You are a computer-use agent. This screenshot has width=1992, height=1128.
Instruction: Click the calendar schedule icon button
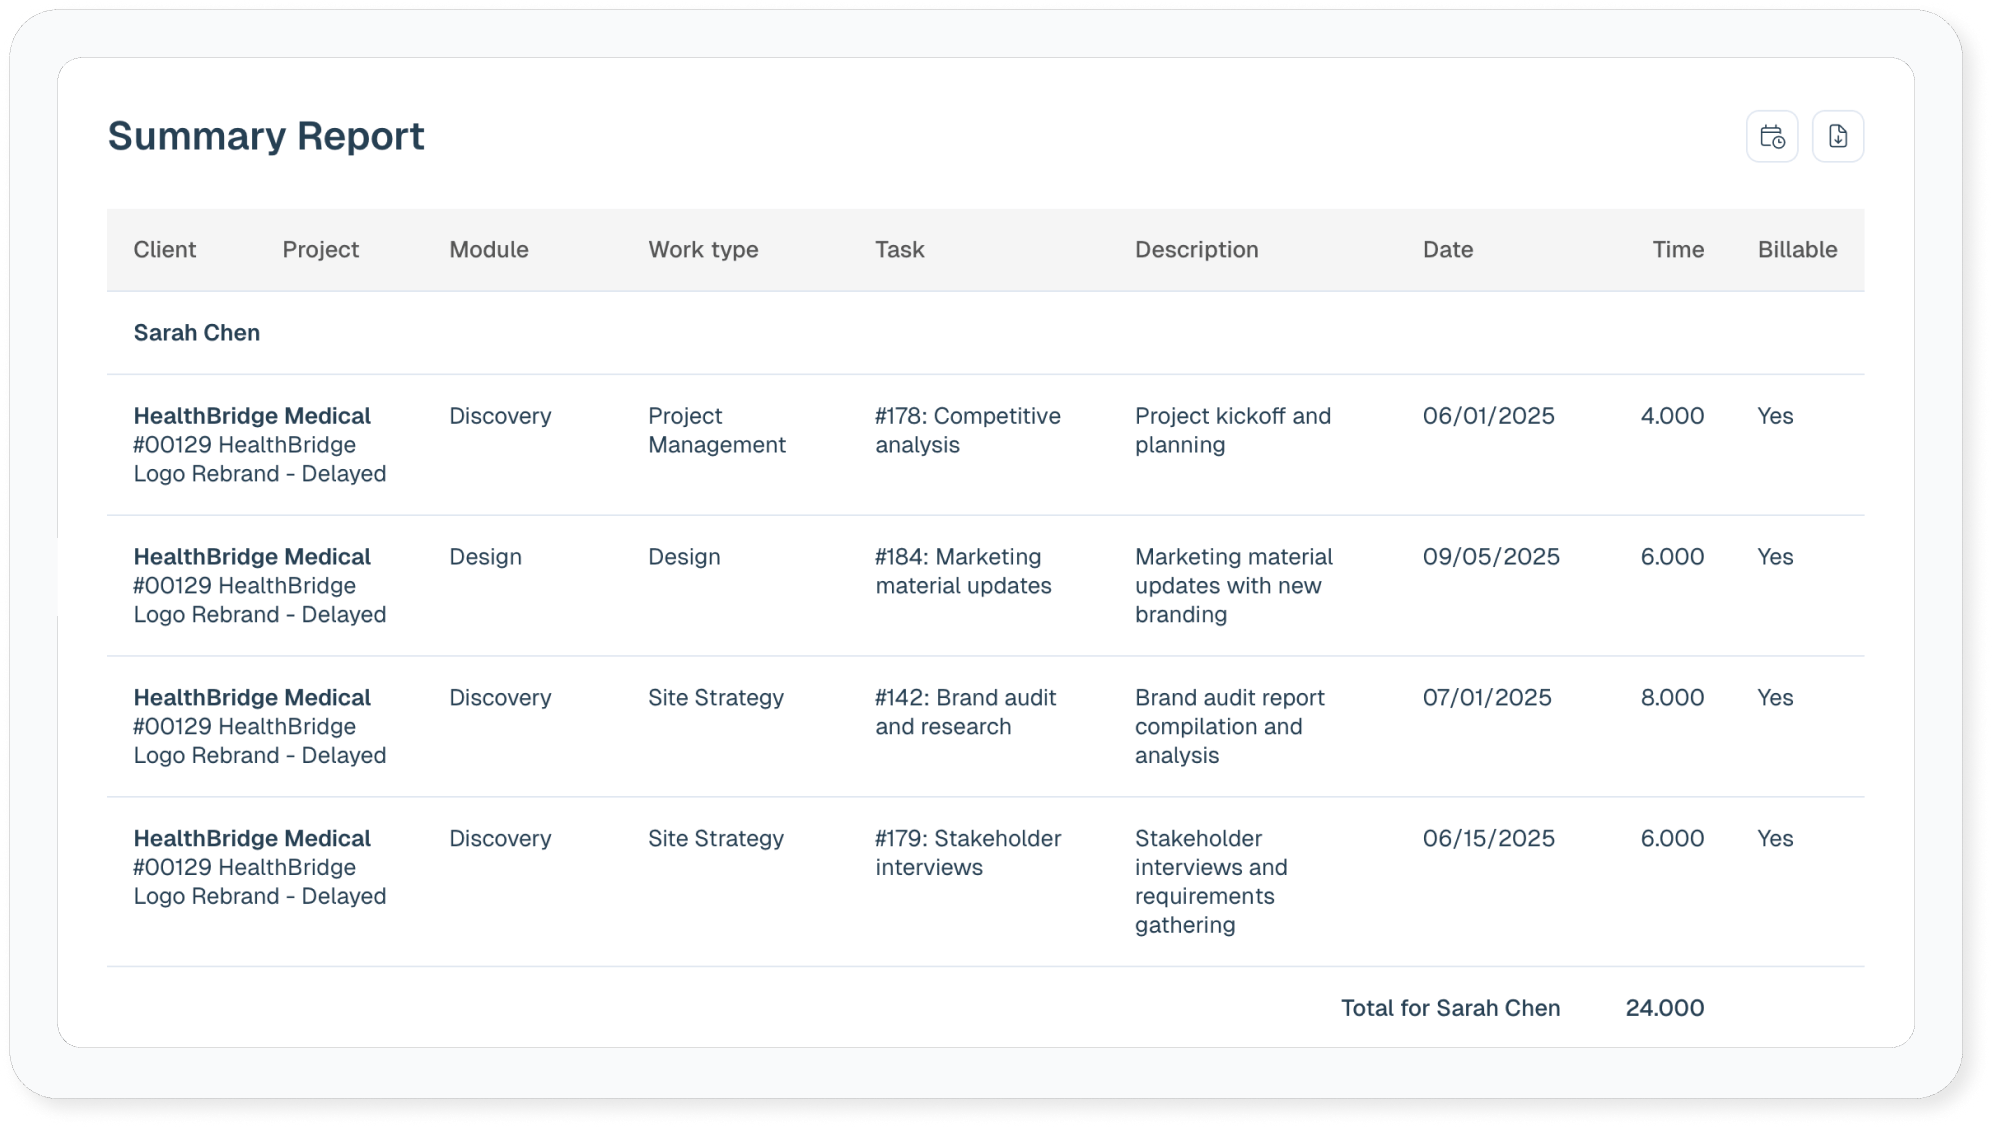(x=1772, y=137)
